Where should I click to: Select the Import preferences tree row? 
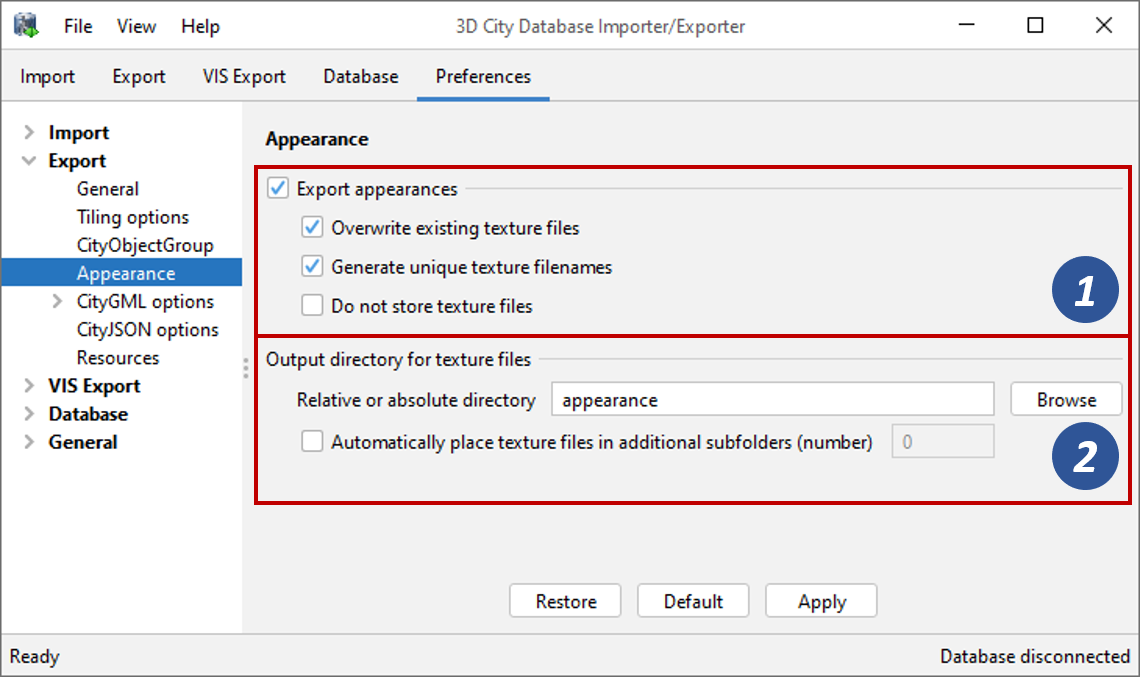coord(79,132)
